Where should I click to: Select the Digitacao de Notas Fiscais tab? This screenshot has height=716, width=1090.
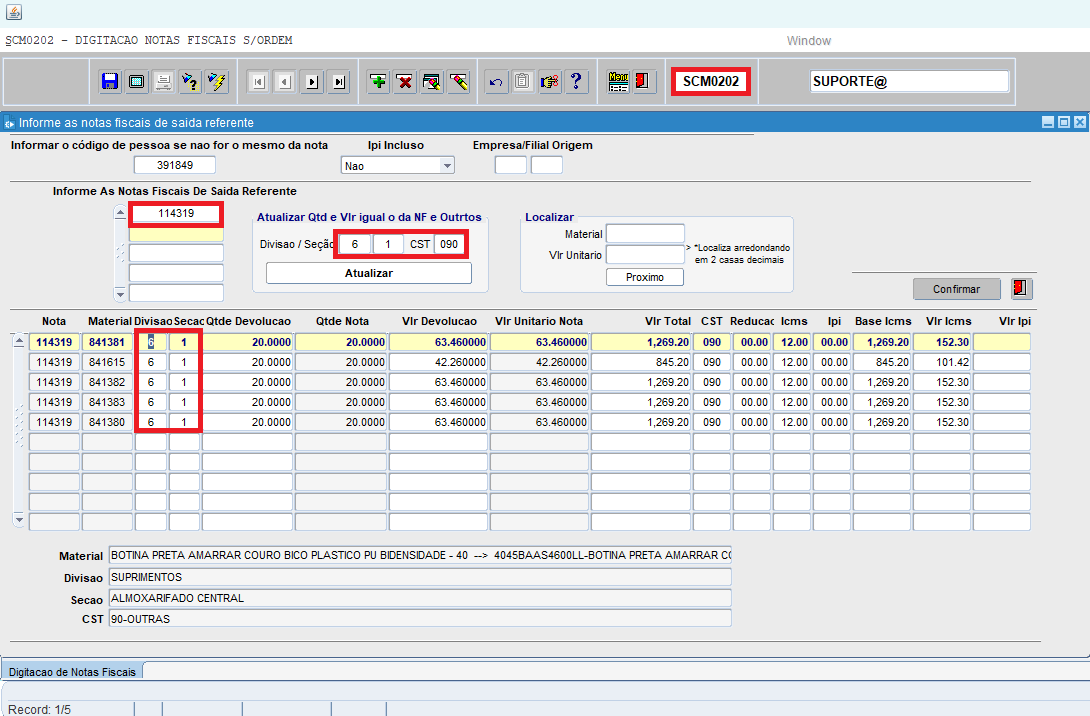[72, 672]
